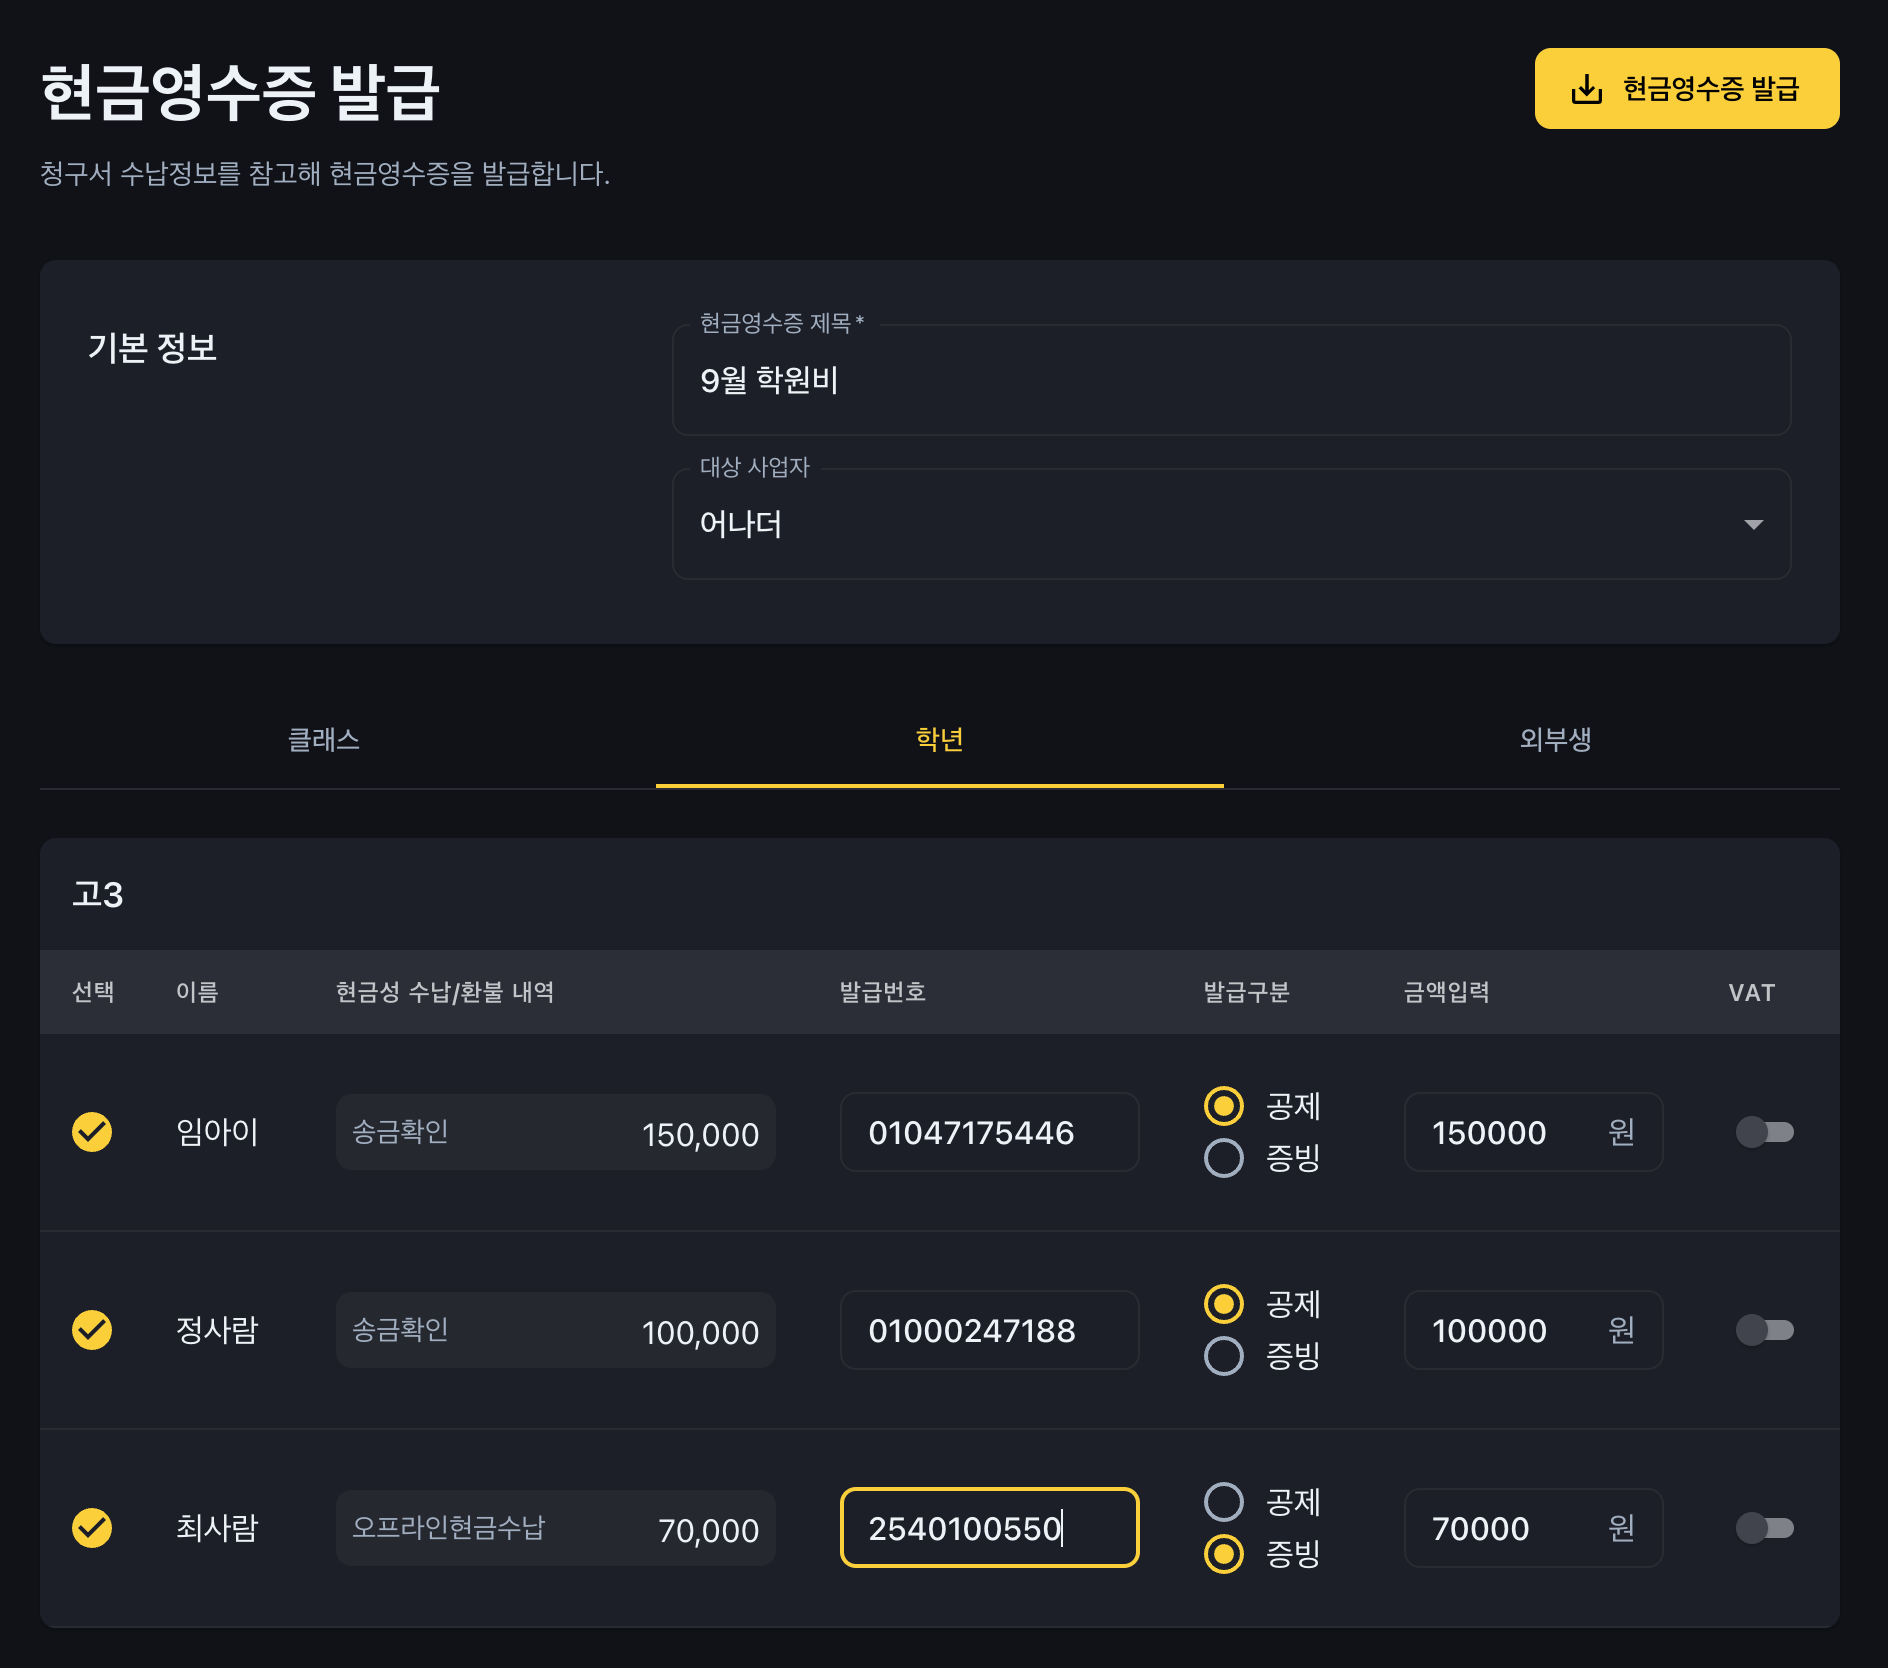1888x1668 pixels.
Task: Open the 외부생 tab
Action: coord(1555,740)
